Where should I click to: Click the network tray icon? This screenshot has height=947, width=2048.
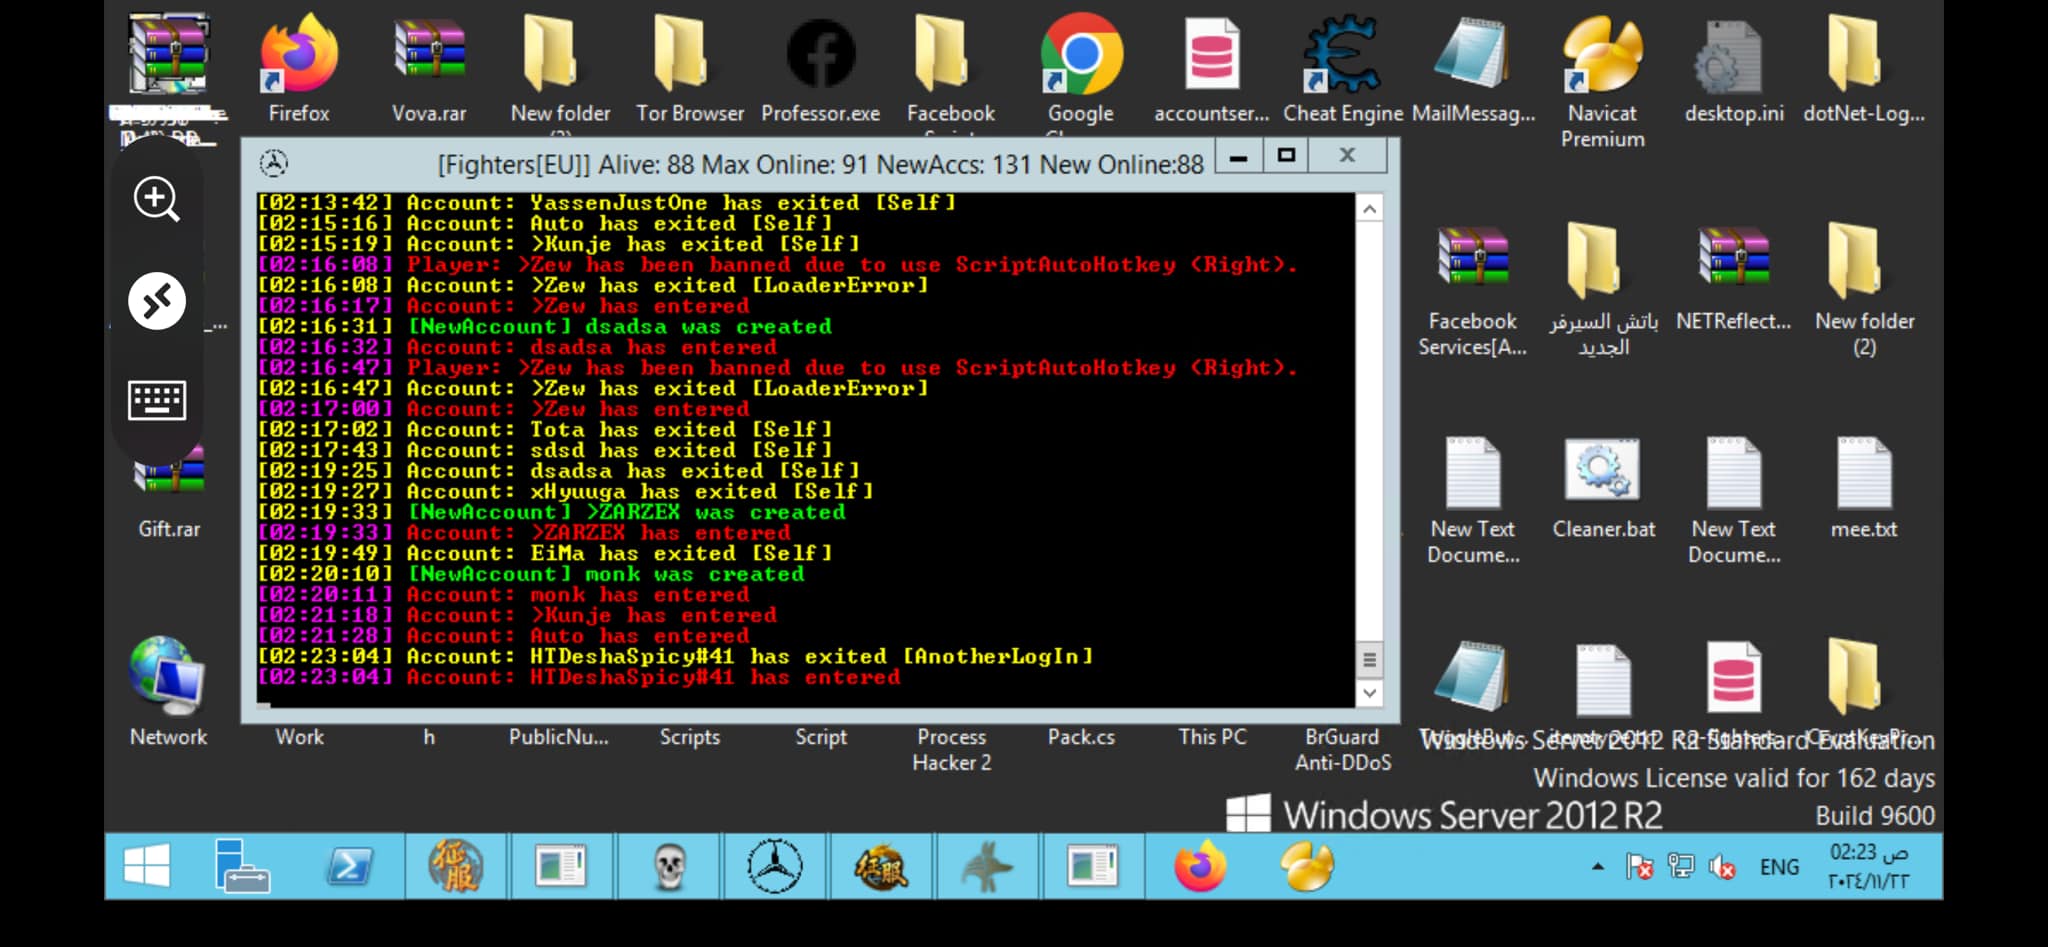[1681, 867]
